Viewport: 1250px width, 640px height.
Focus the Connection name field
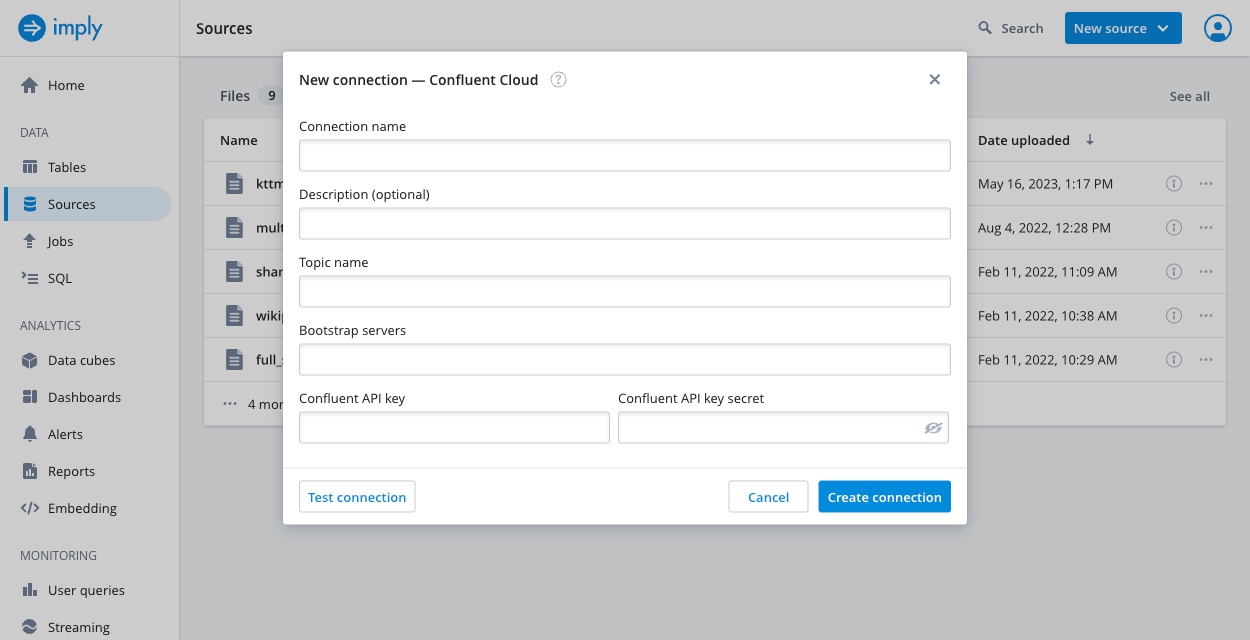click(624, 156)
